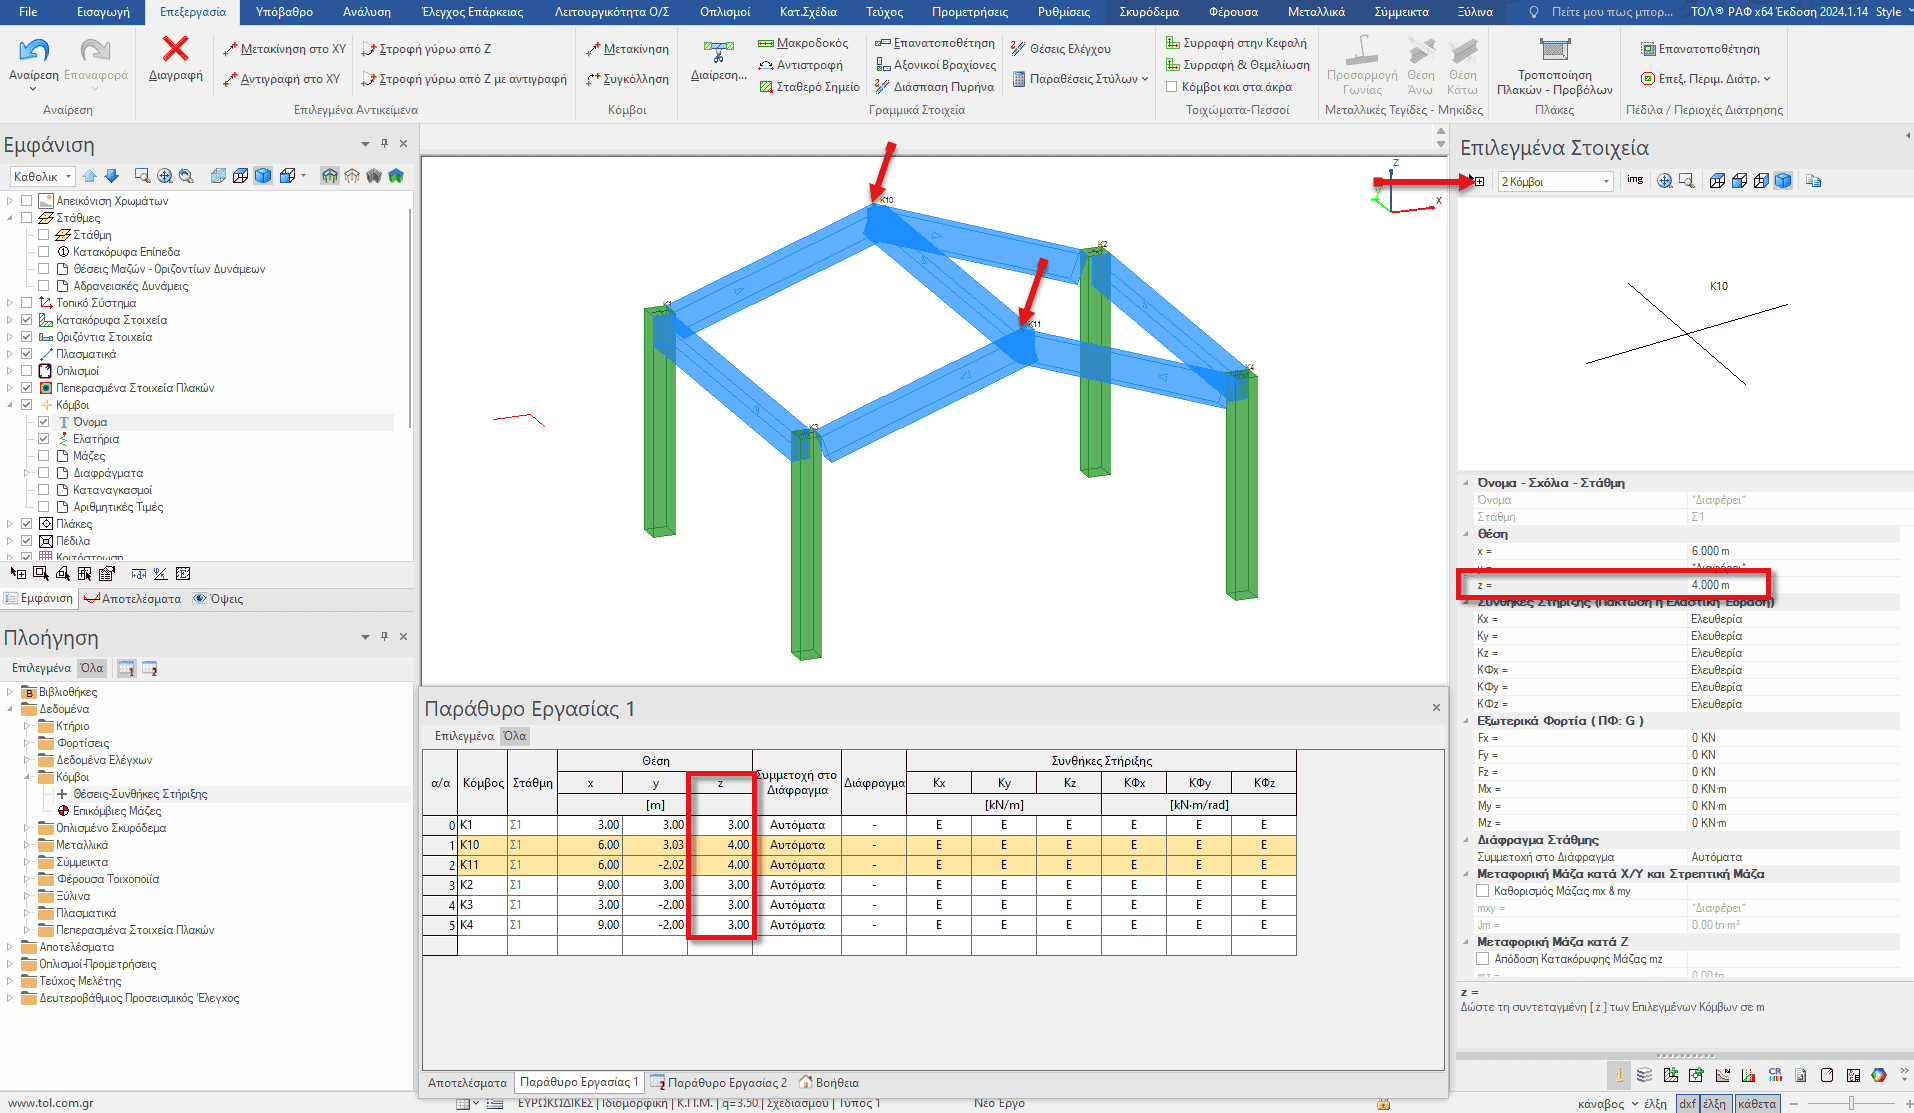
Task: Click the Όλα button in Πλοήγηση
Action: pos(92,668)
